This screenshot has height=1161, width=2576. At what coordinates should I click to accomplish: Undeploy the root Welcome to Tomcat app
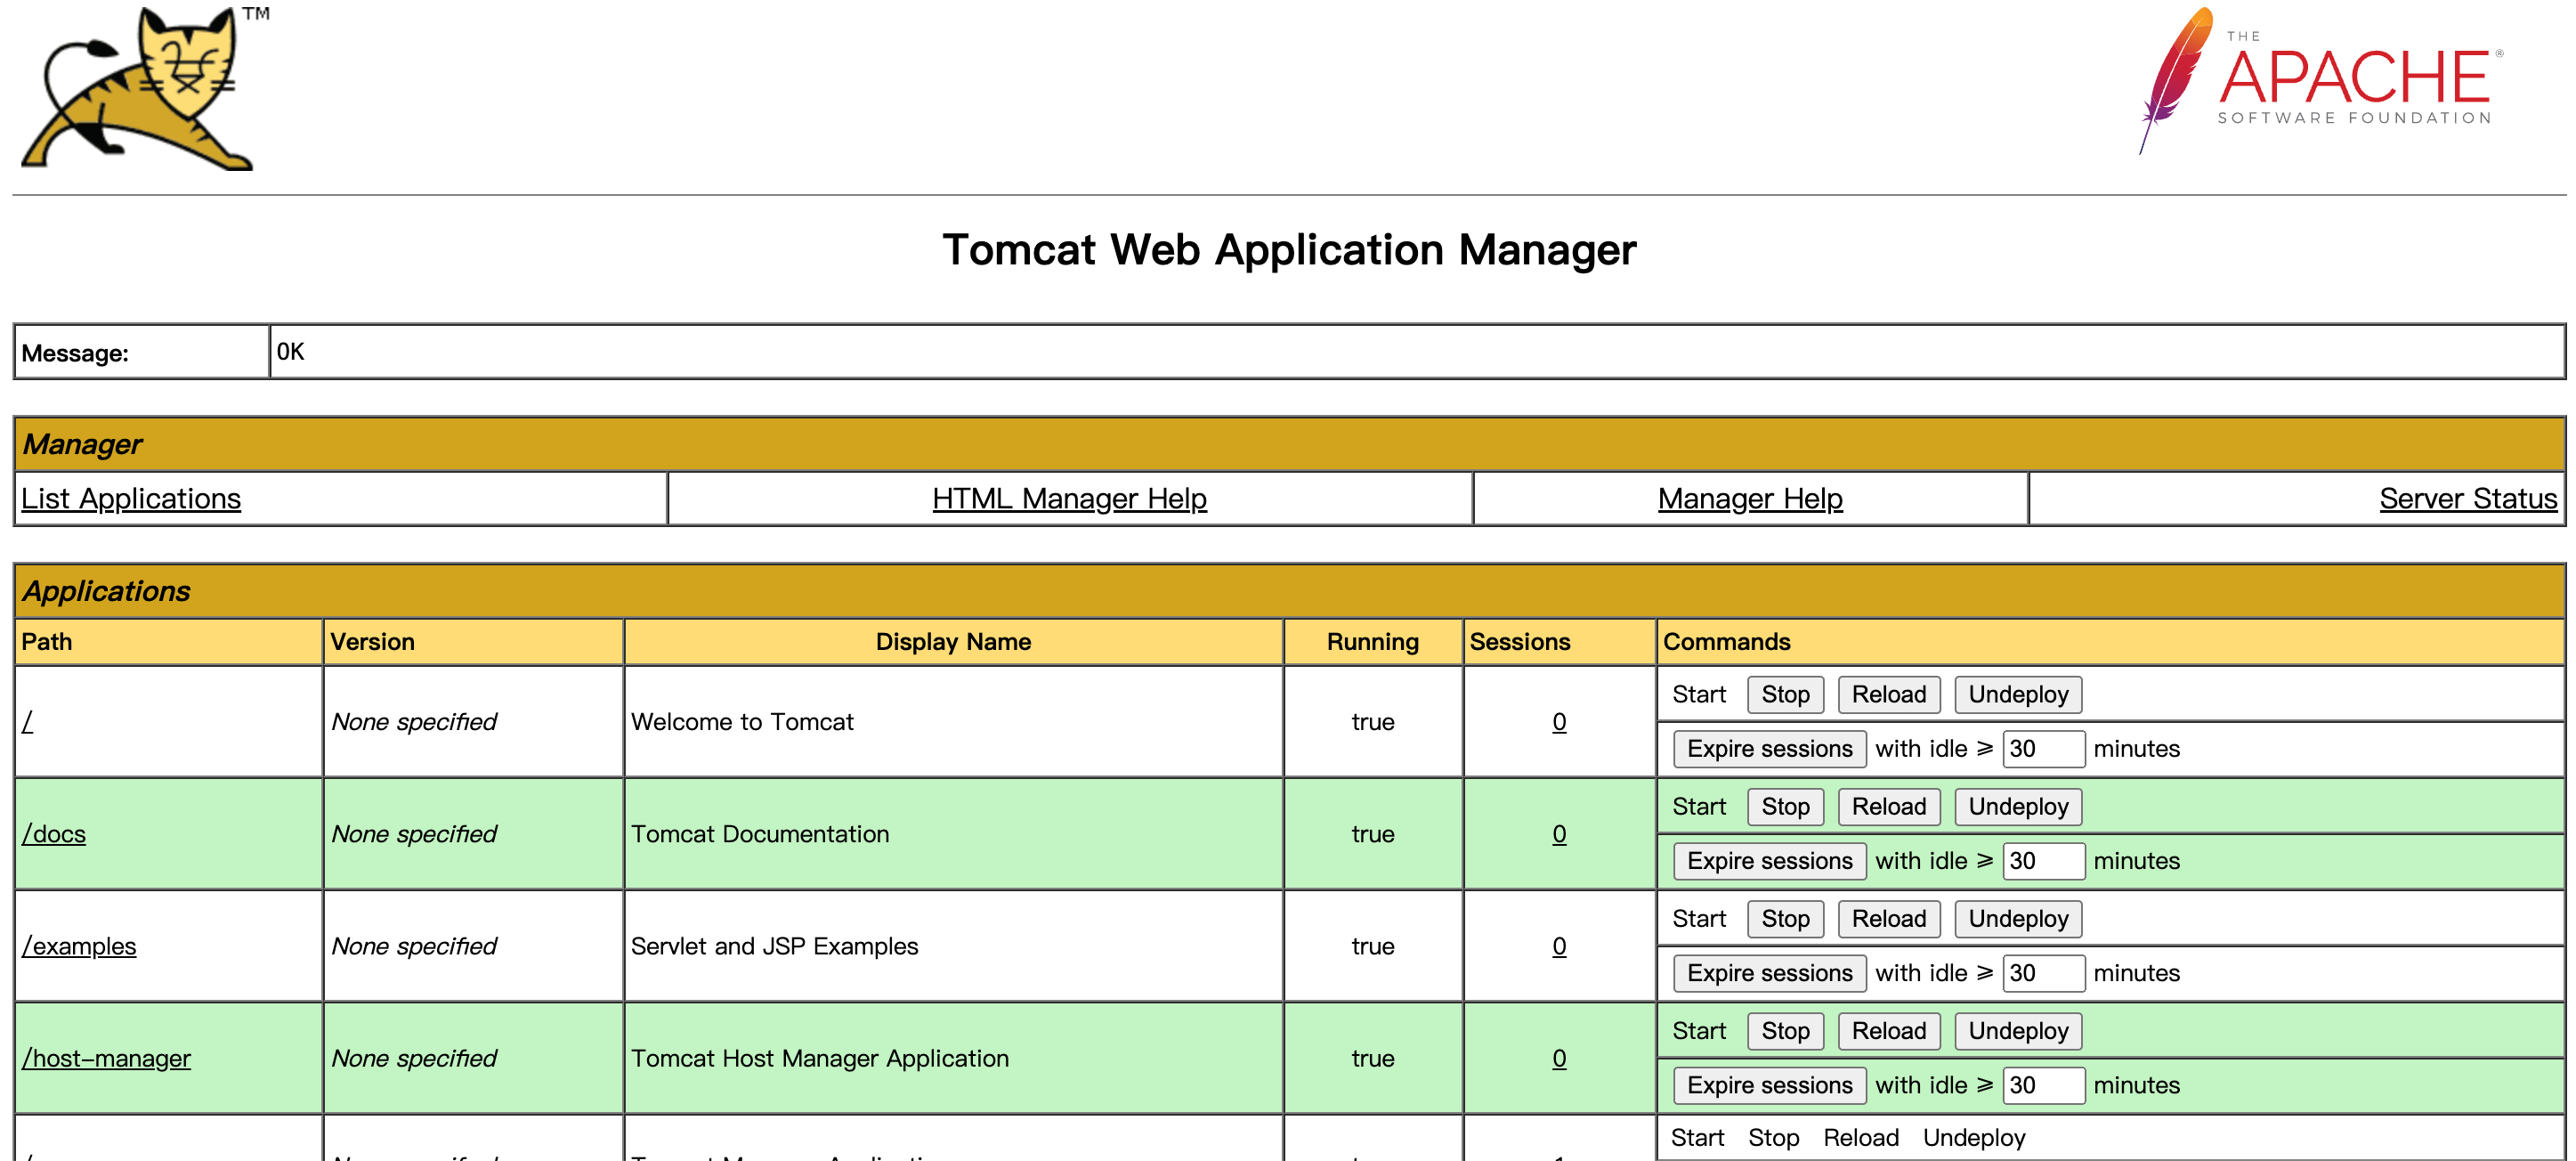coord(2017,694)
